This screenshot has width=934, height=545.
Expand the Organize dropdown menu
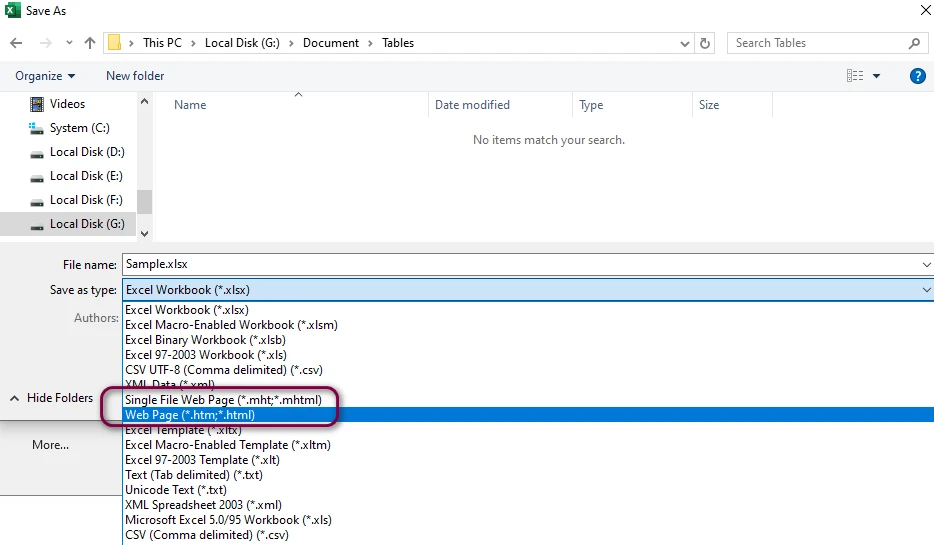(x=45, y=76)
